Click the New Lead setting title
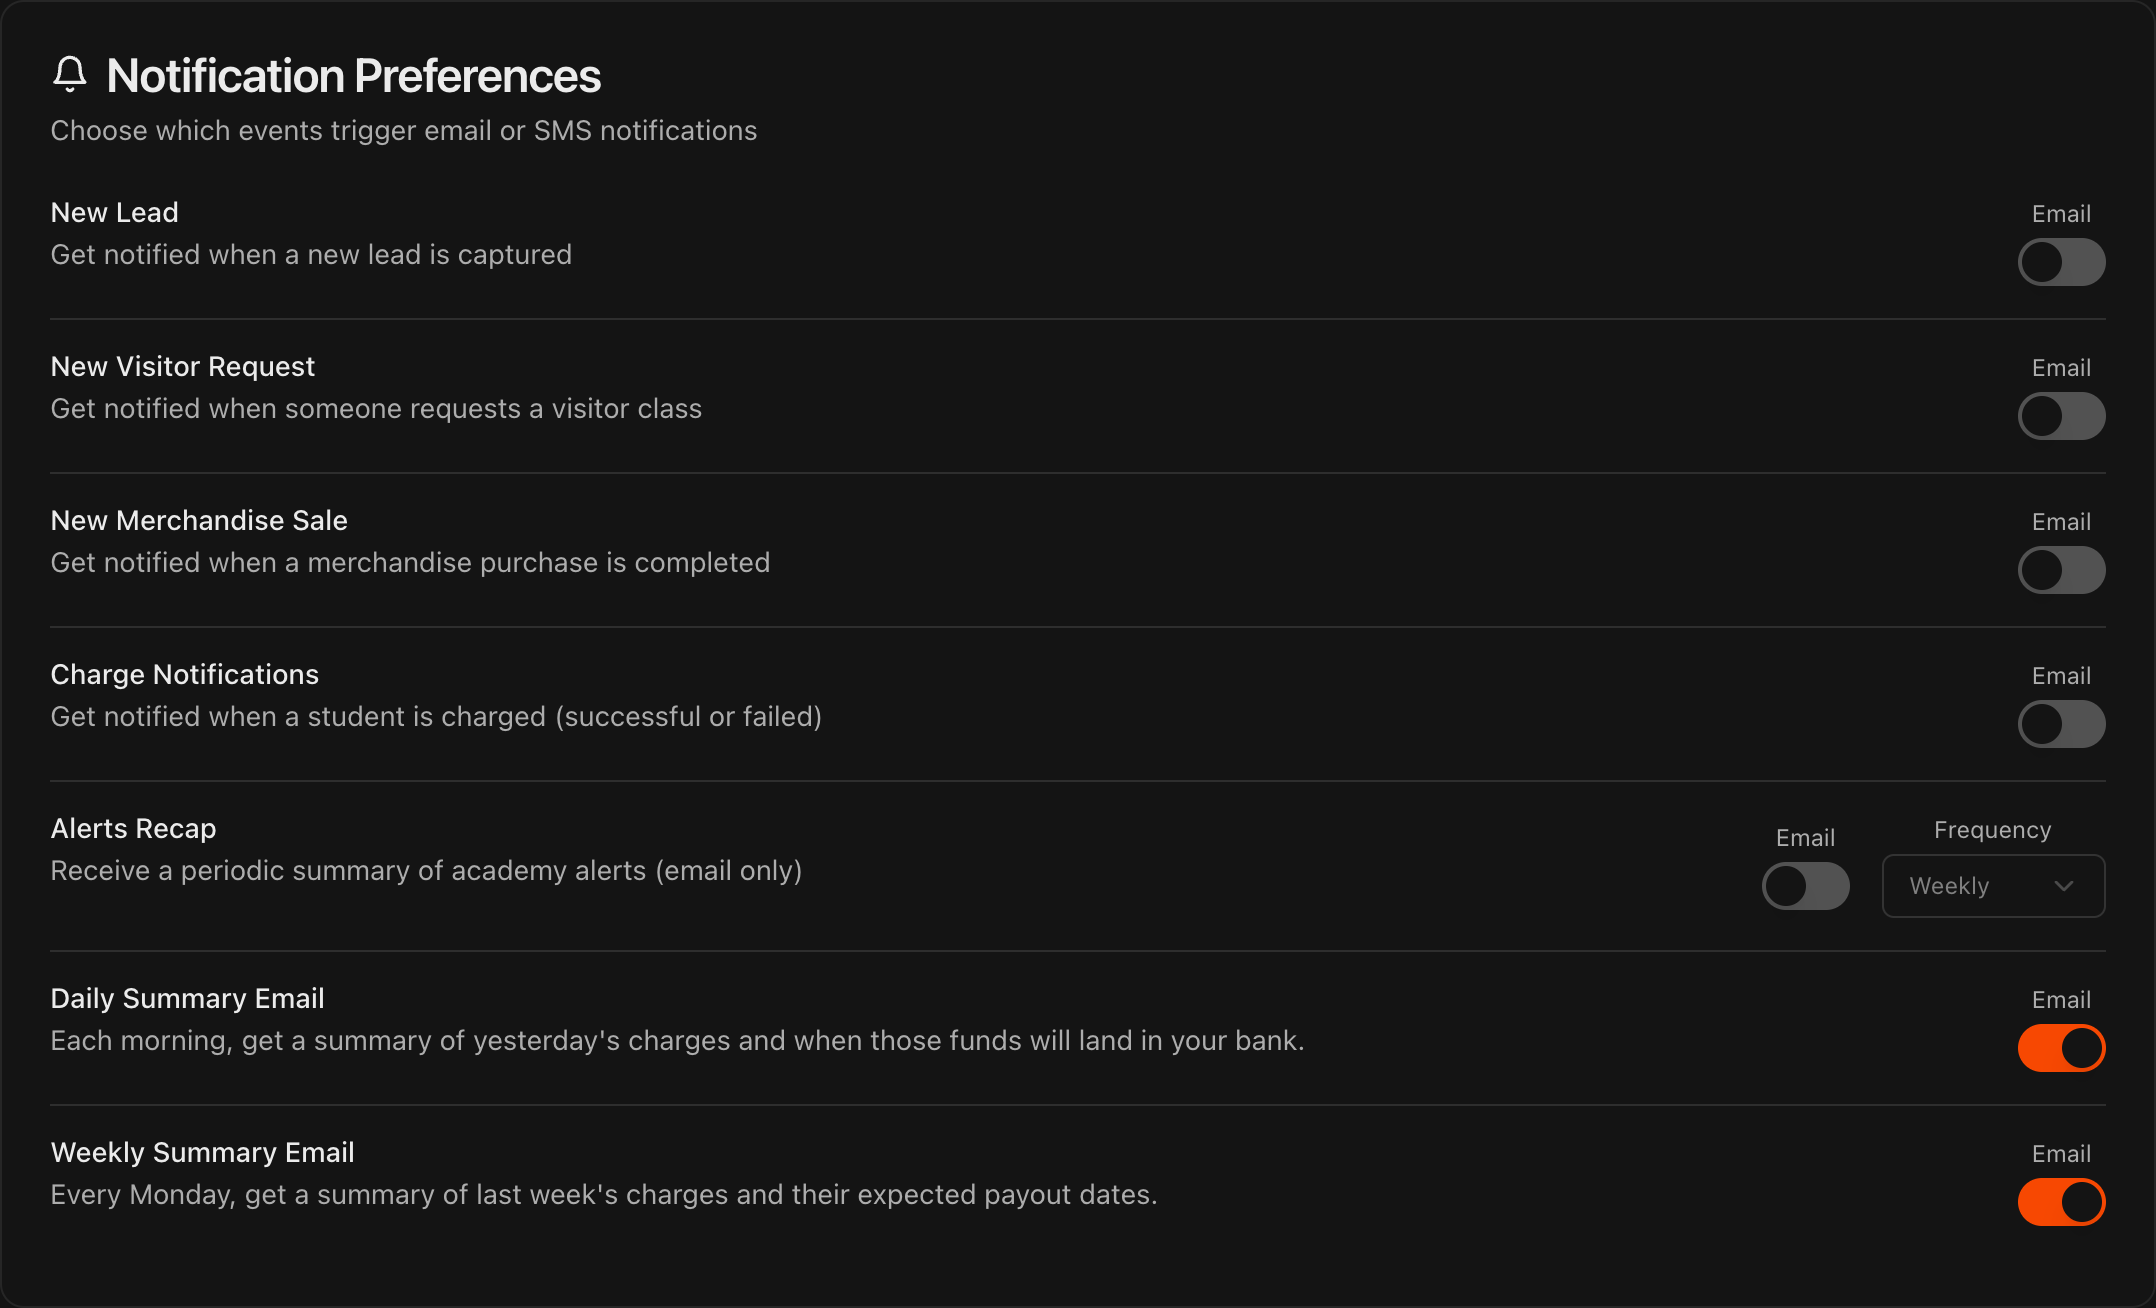 [x=115, y=212]
